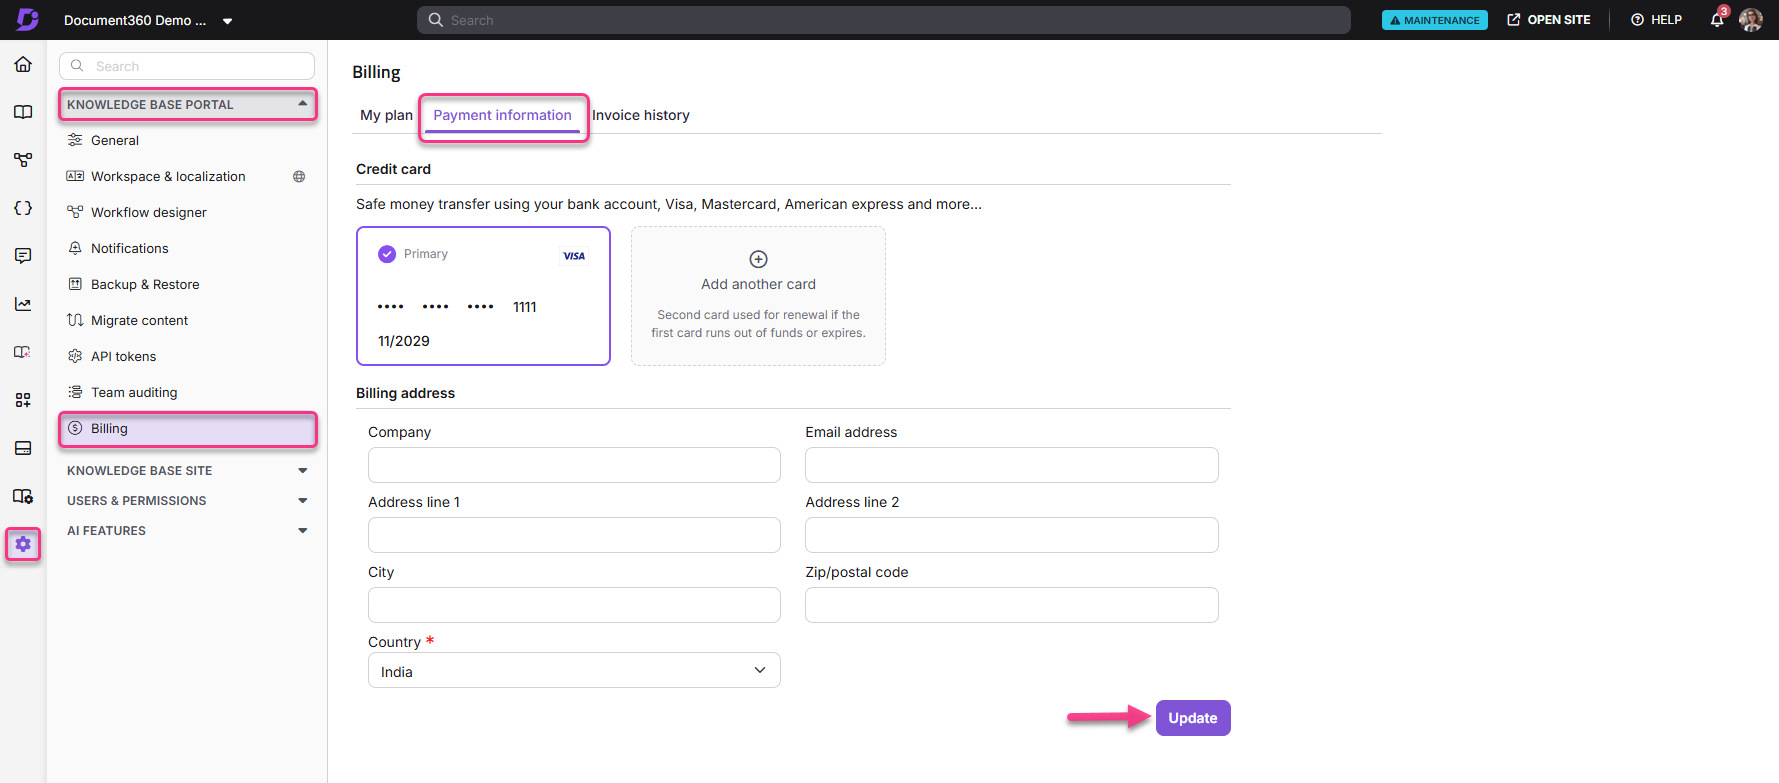Switch to the My plan tab
This screenshot has width=1779, height=783.
[x=386, y=115]
